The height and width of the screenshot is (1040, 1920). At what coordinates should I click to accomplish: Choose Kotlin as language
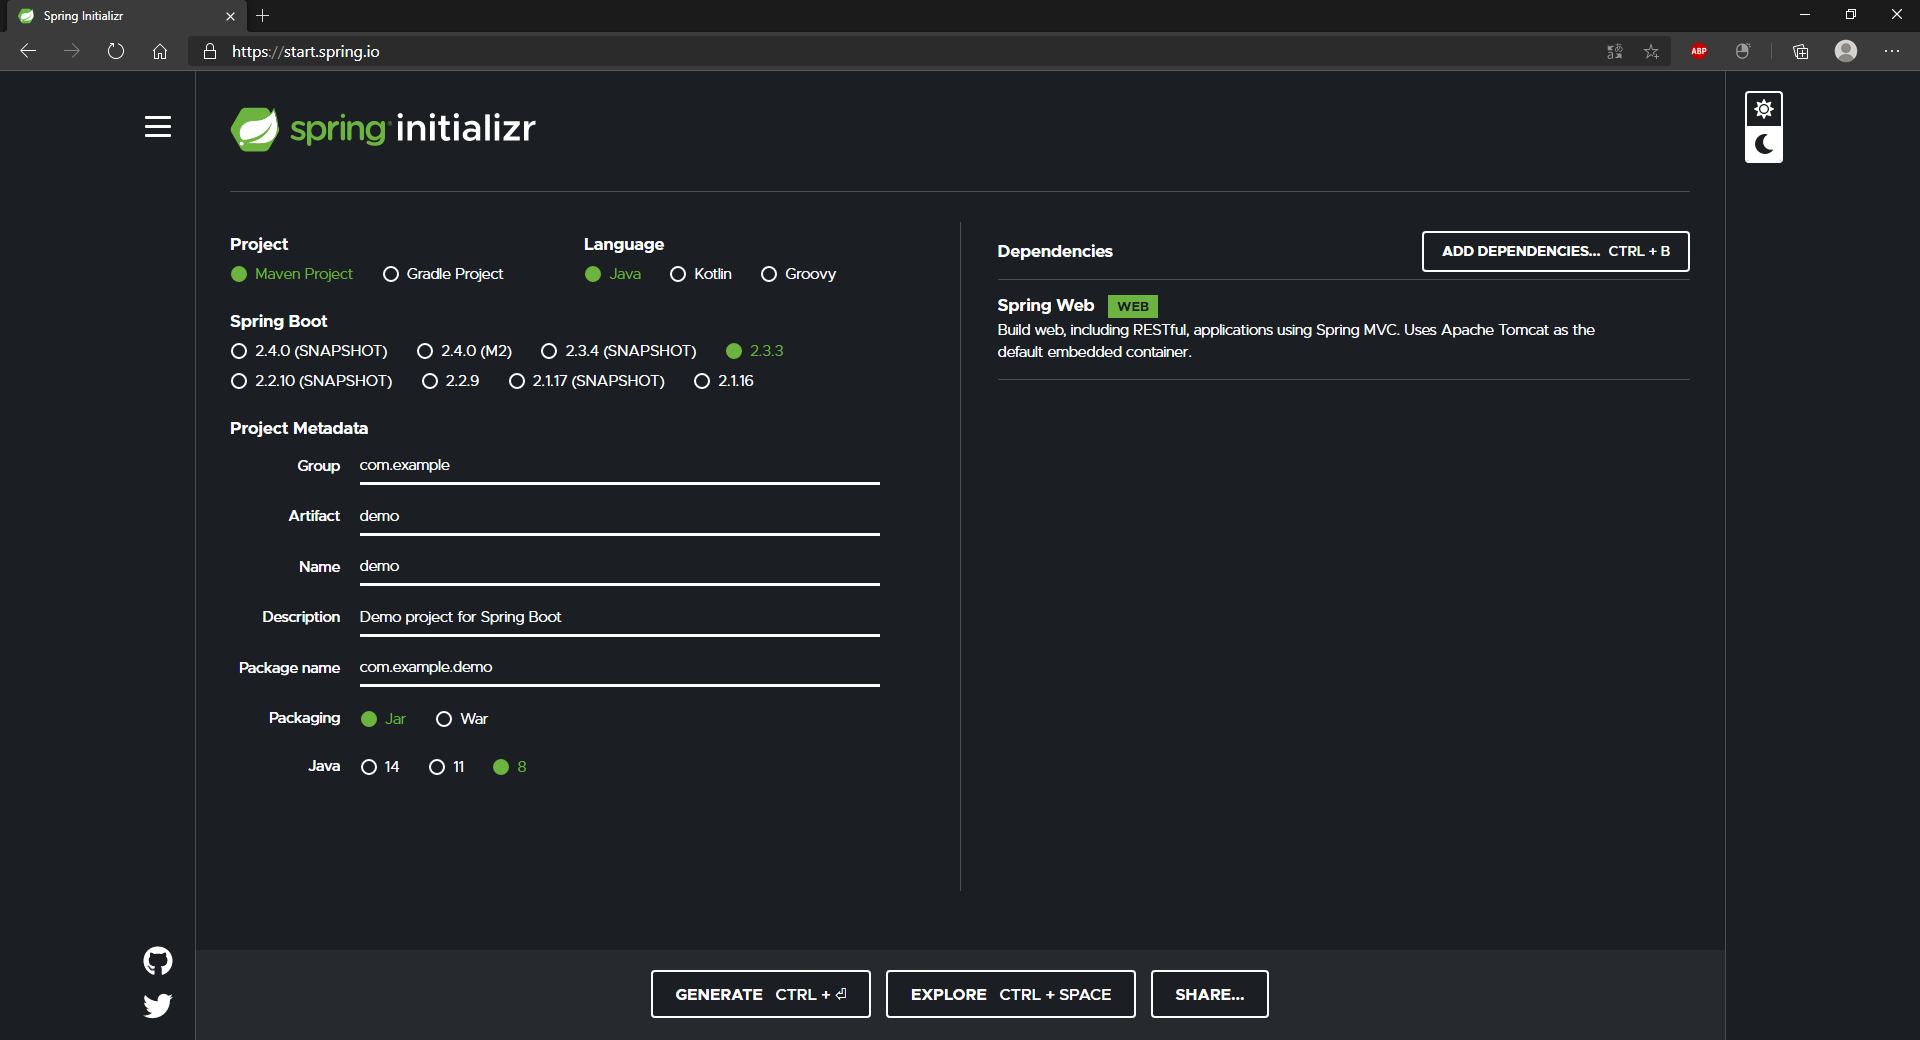point(701,274)
